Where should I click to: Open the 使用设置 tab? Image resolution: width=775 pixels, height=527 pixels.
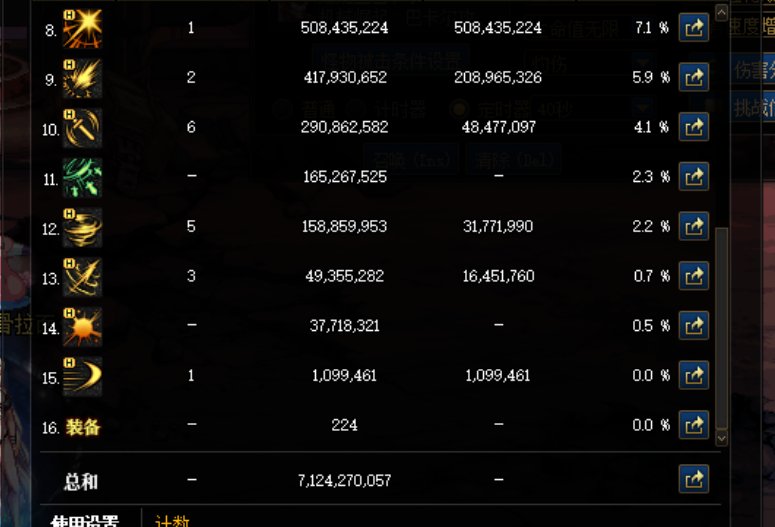[x=85, y=521]
